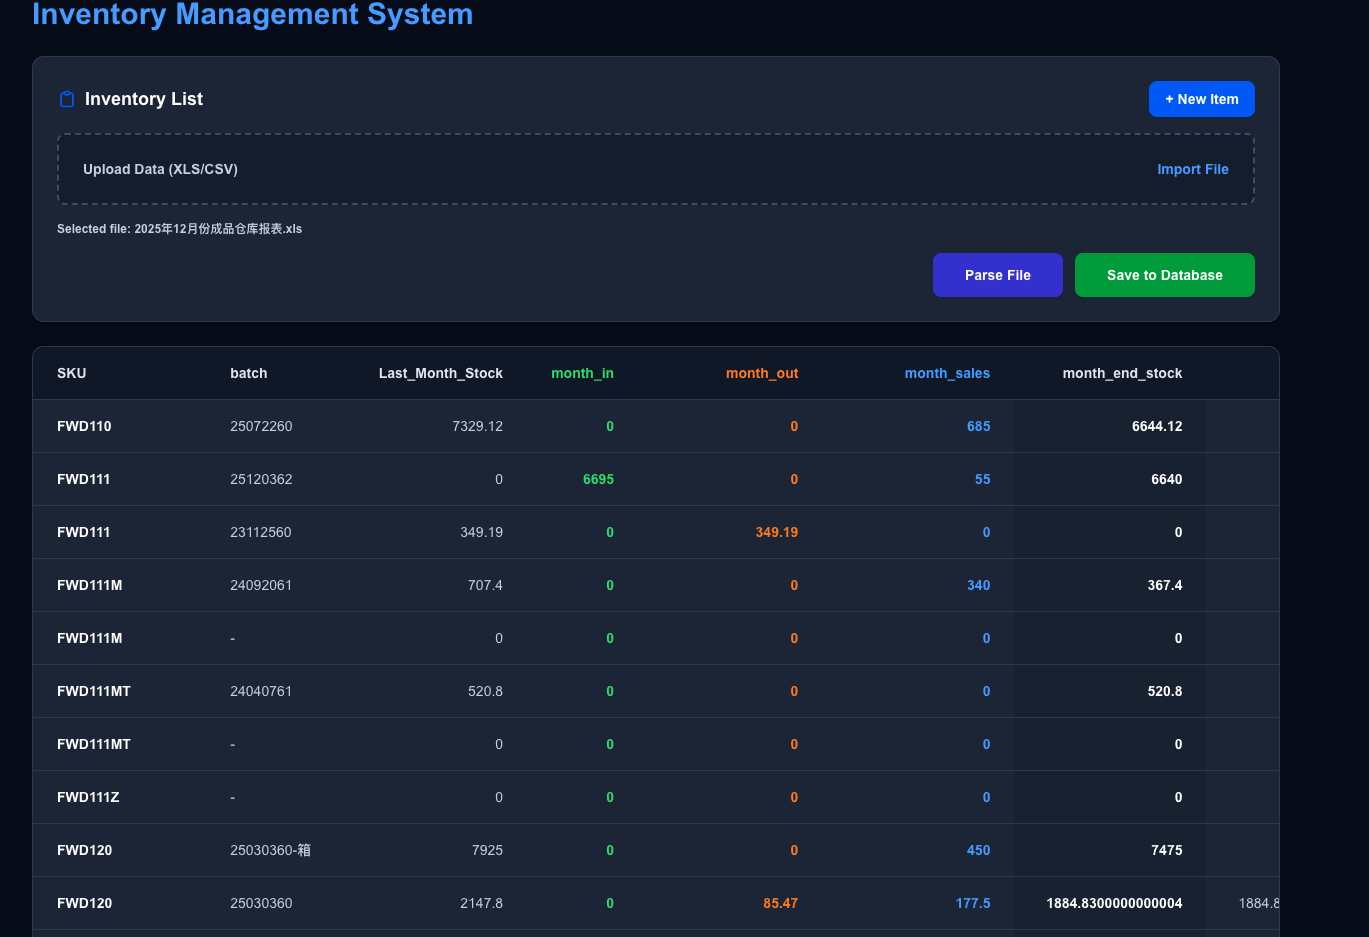
Task: Select batch 25120362 cell
Action: (x=261, y=479)
